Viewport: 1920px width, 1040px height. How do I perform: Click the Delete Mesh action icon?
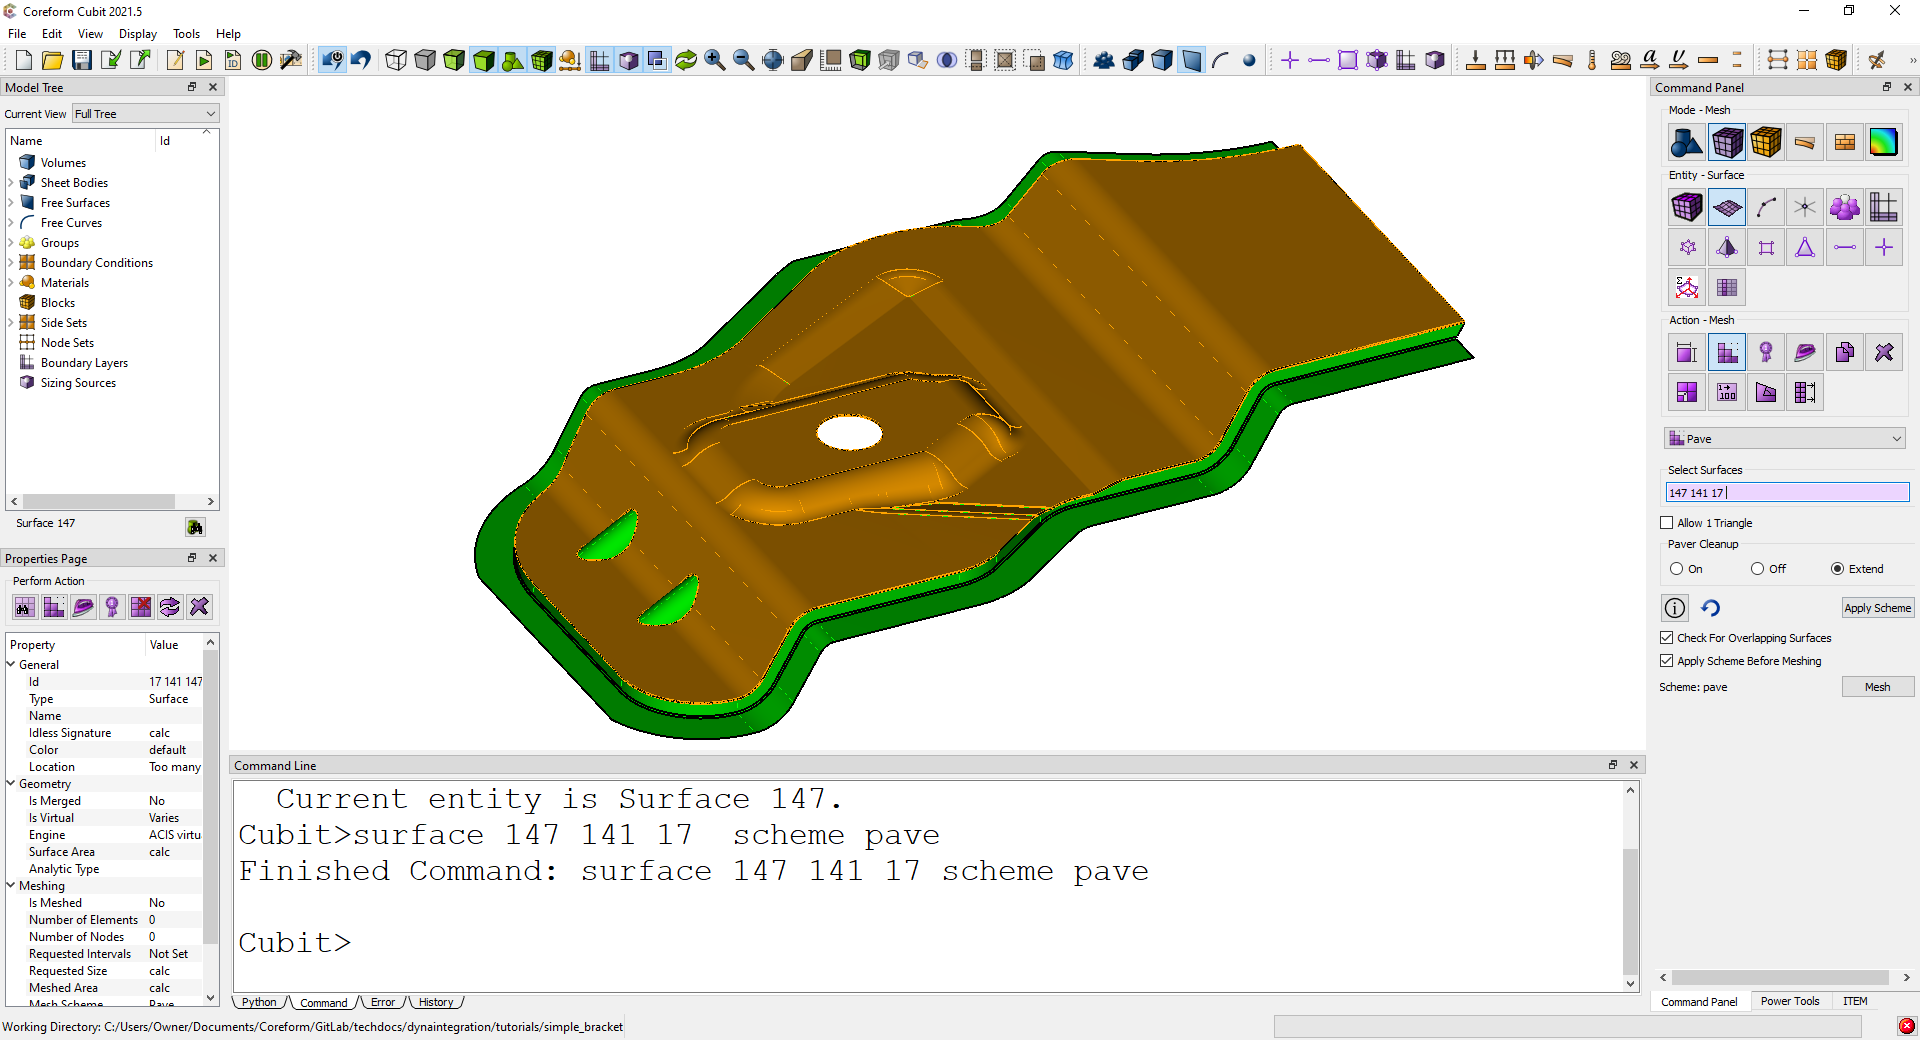1884,353
